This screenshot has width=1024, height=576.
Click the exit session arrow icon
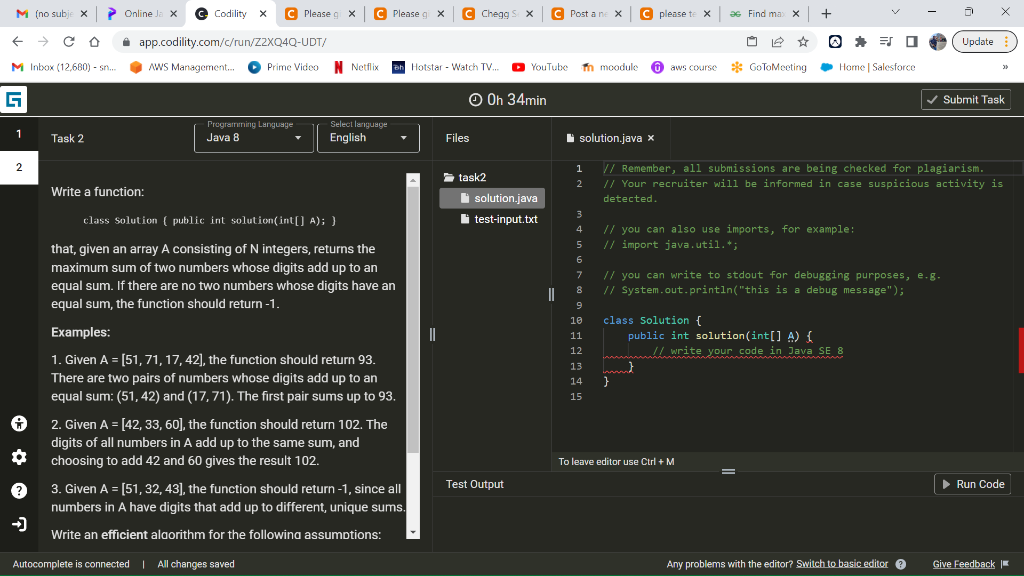pos(19,525)
